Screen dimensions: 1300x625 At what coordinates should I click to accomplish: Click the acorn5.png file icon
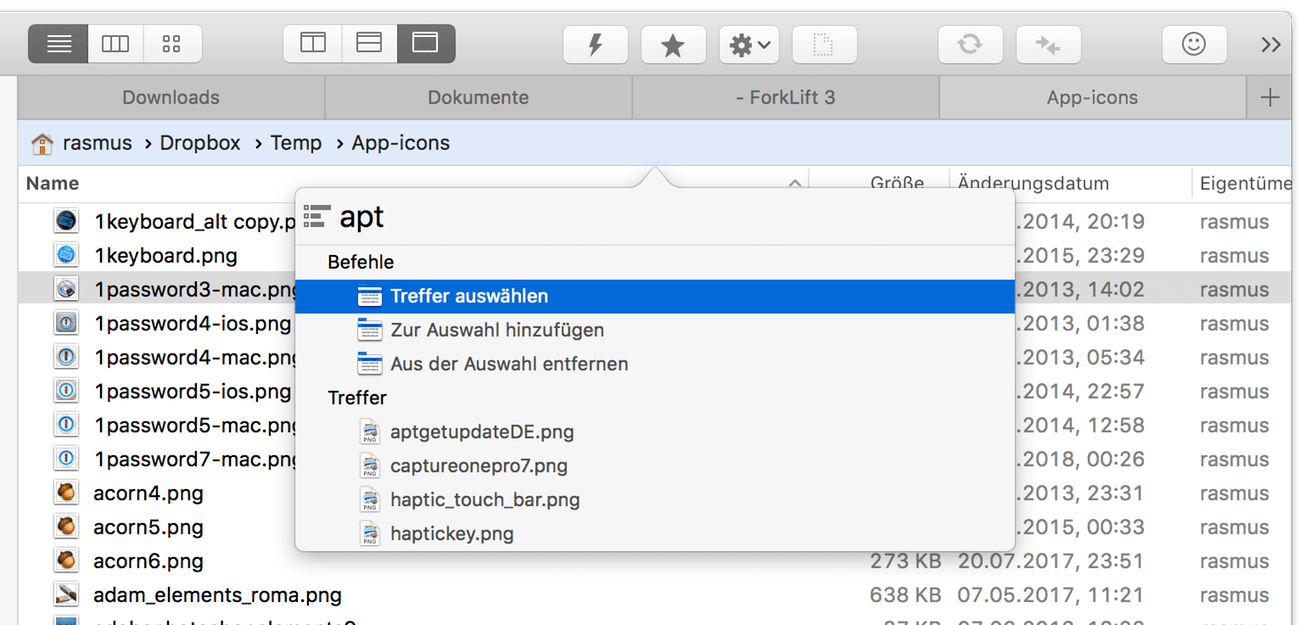(x=66, y=527)
